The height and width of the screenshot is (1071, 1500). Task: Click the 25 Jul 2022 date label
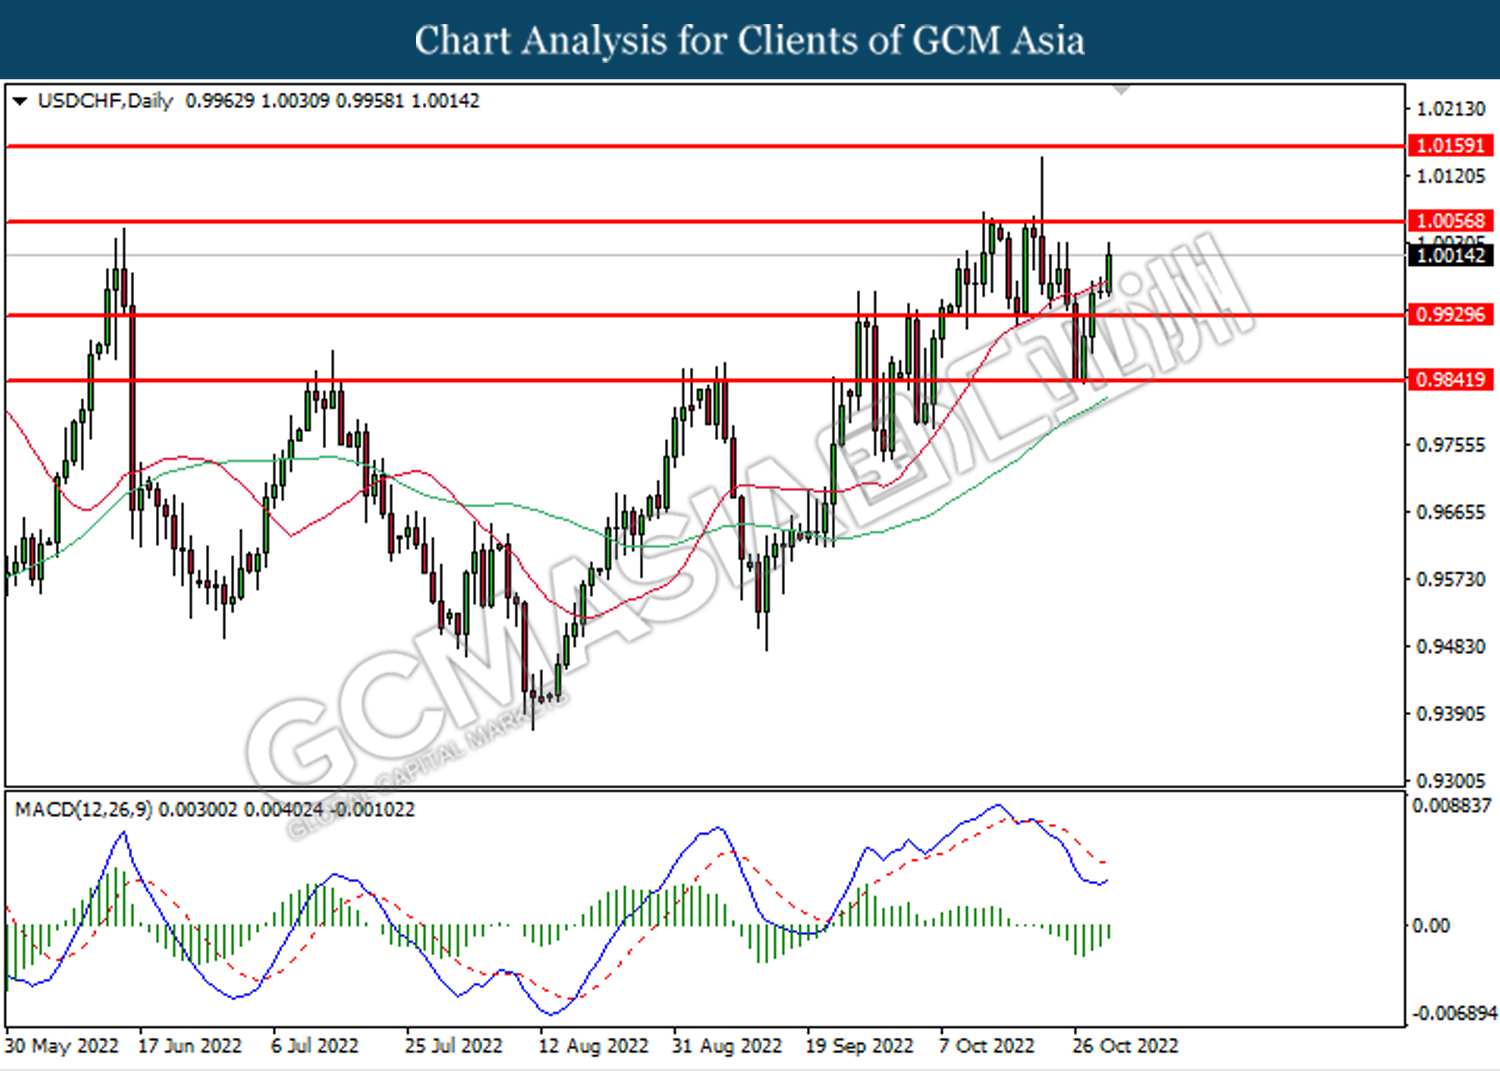(x=454, y=1046)
